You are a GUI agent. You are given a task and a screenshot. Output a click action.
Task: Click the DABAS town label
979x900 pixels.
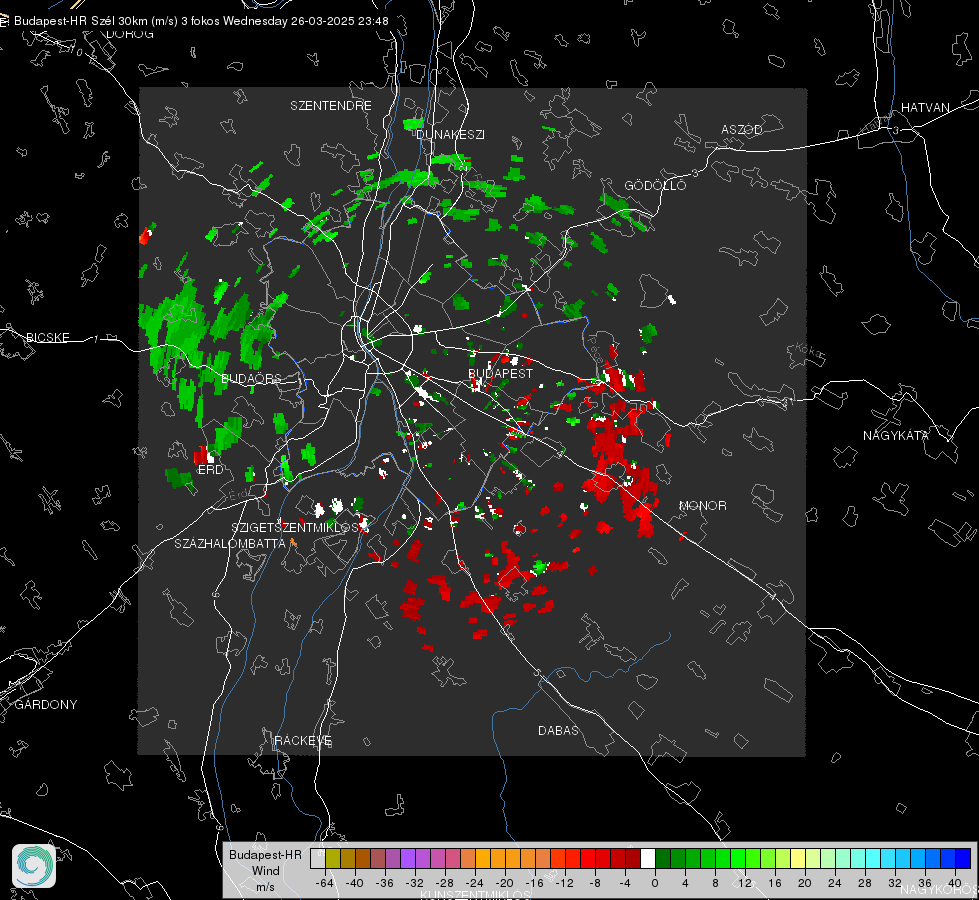(x=558, y=730)
